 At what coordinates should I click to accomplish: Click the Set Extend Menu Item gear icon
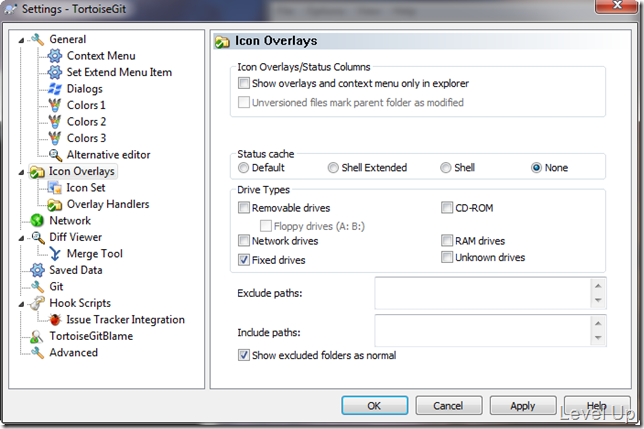[x=55, y=72]
